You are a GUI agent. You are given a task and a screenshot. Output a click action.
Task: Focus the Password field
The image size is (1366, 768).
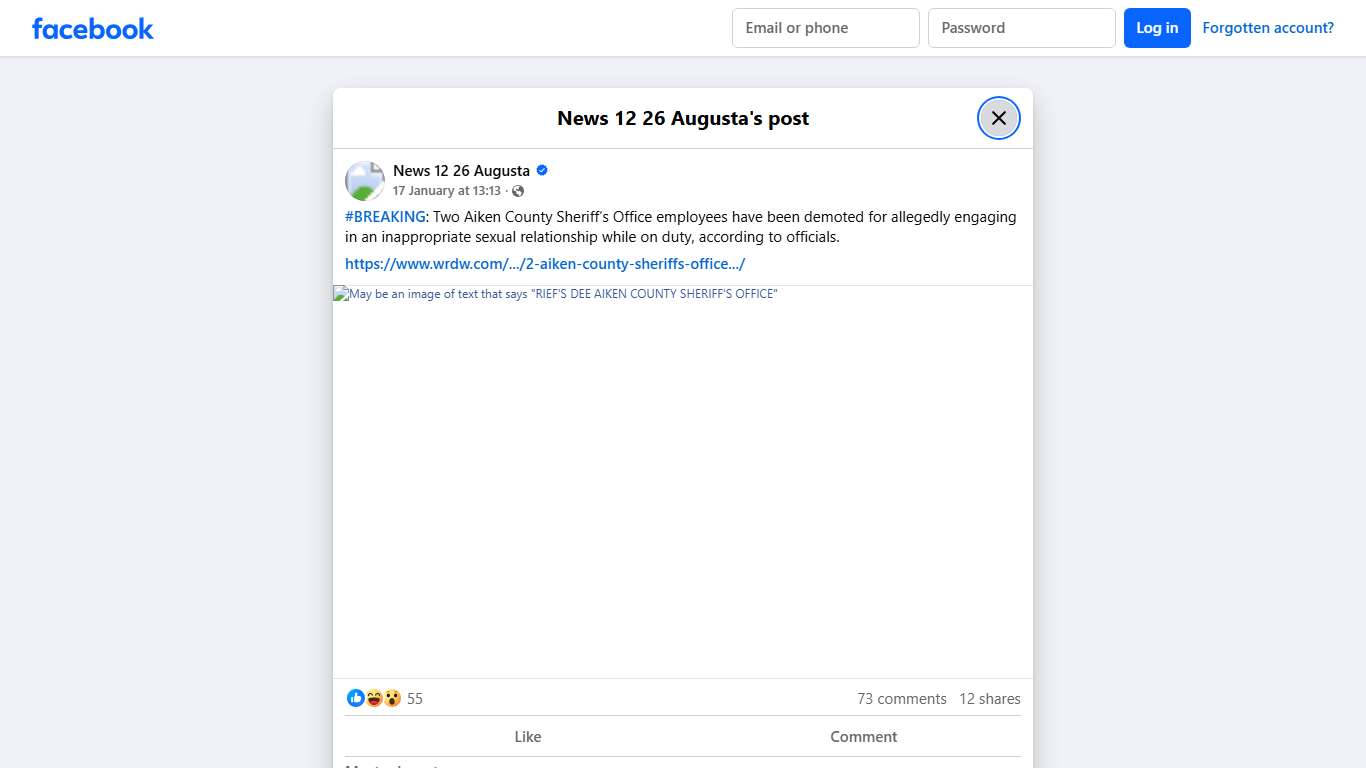[1021, 28]
